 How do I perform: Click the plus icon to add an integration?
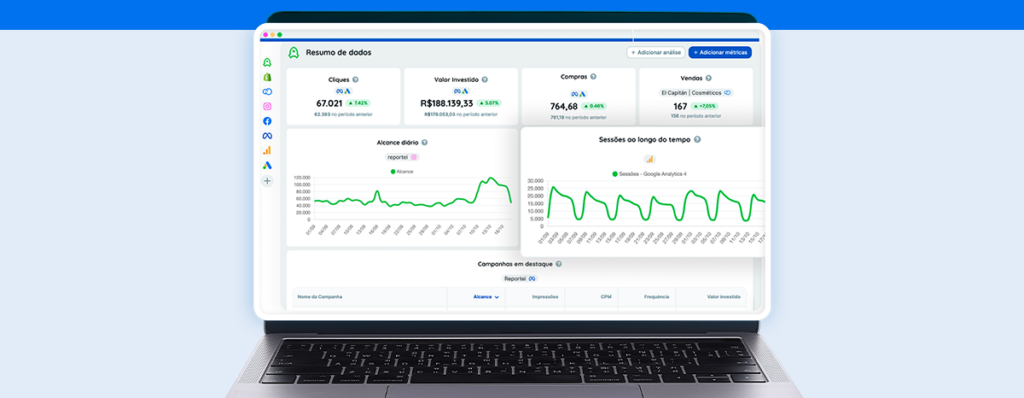[267, 181]
